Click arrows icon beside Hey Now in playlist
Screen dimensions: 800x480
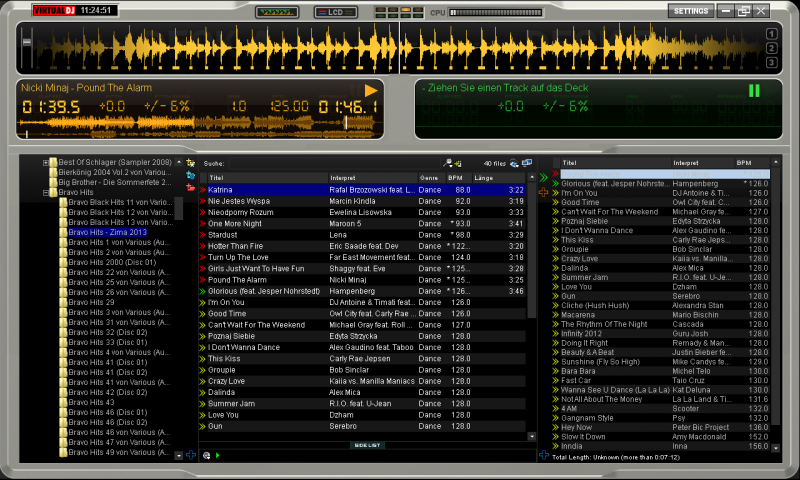point(556,427)
